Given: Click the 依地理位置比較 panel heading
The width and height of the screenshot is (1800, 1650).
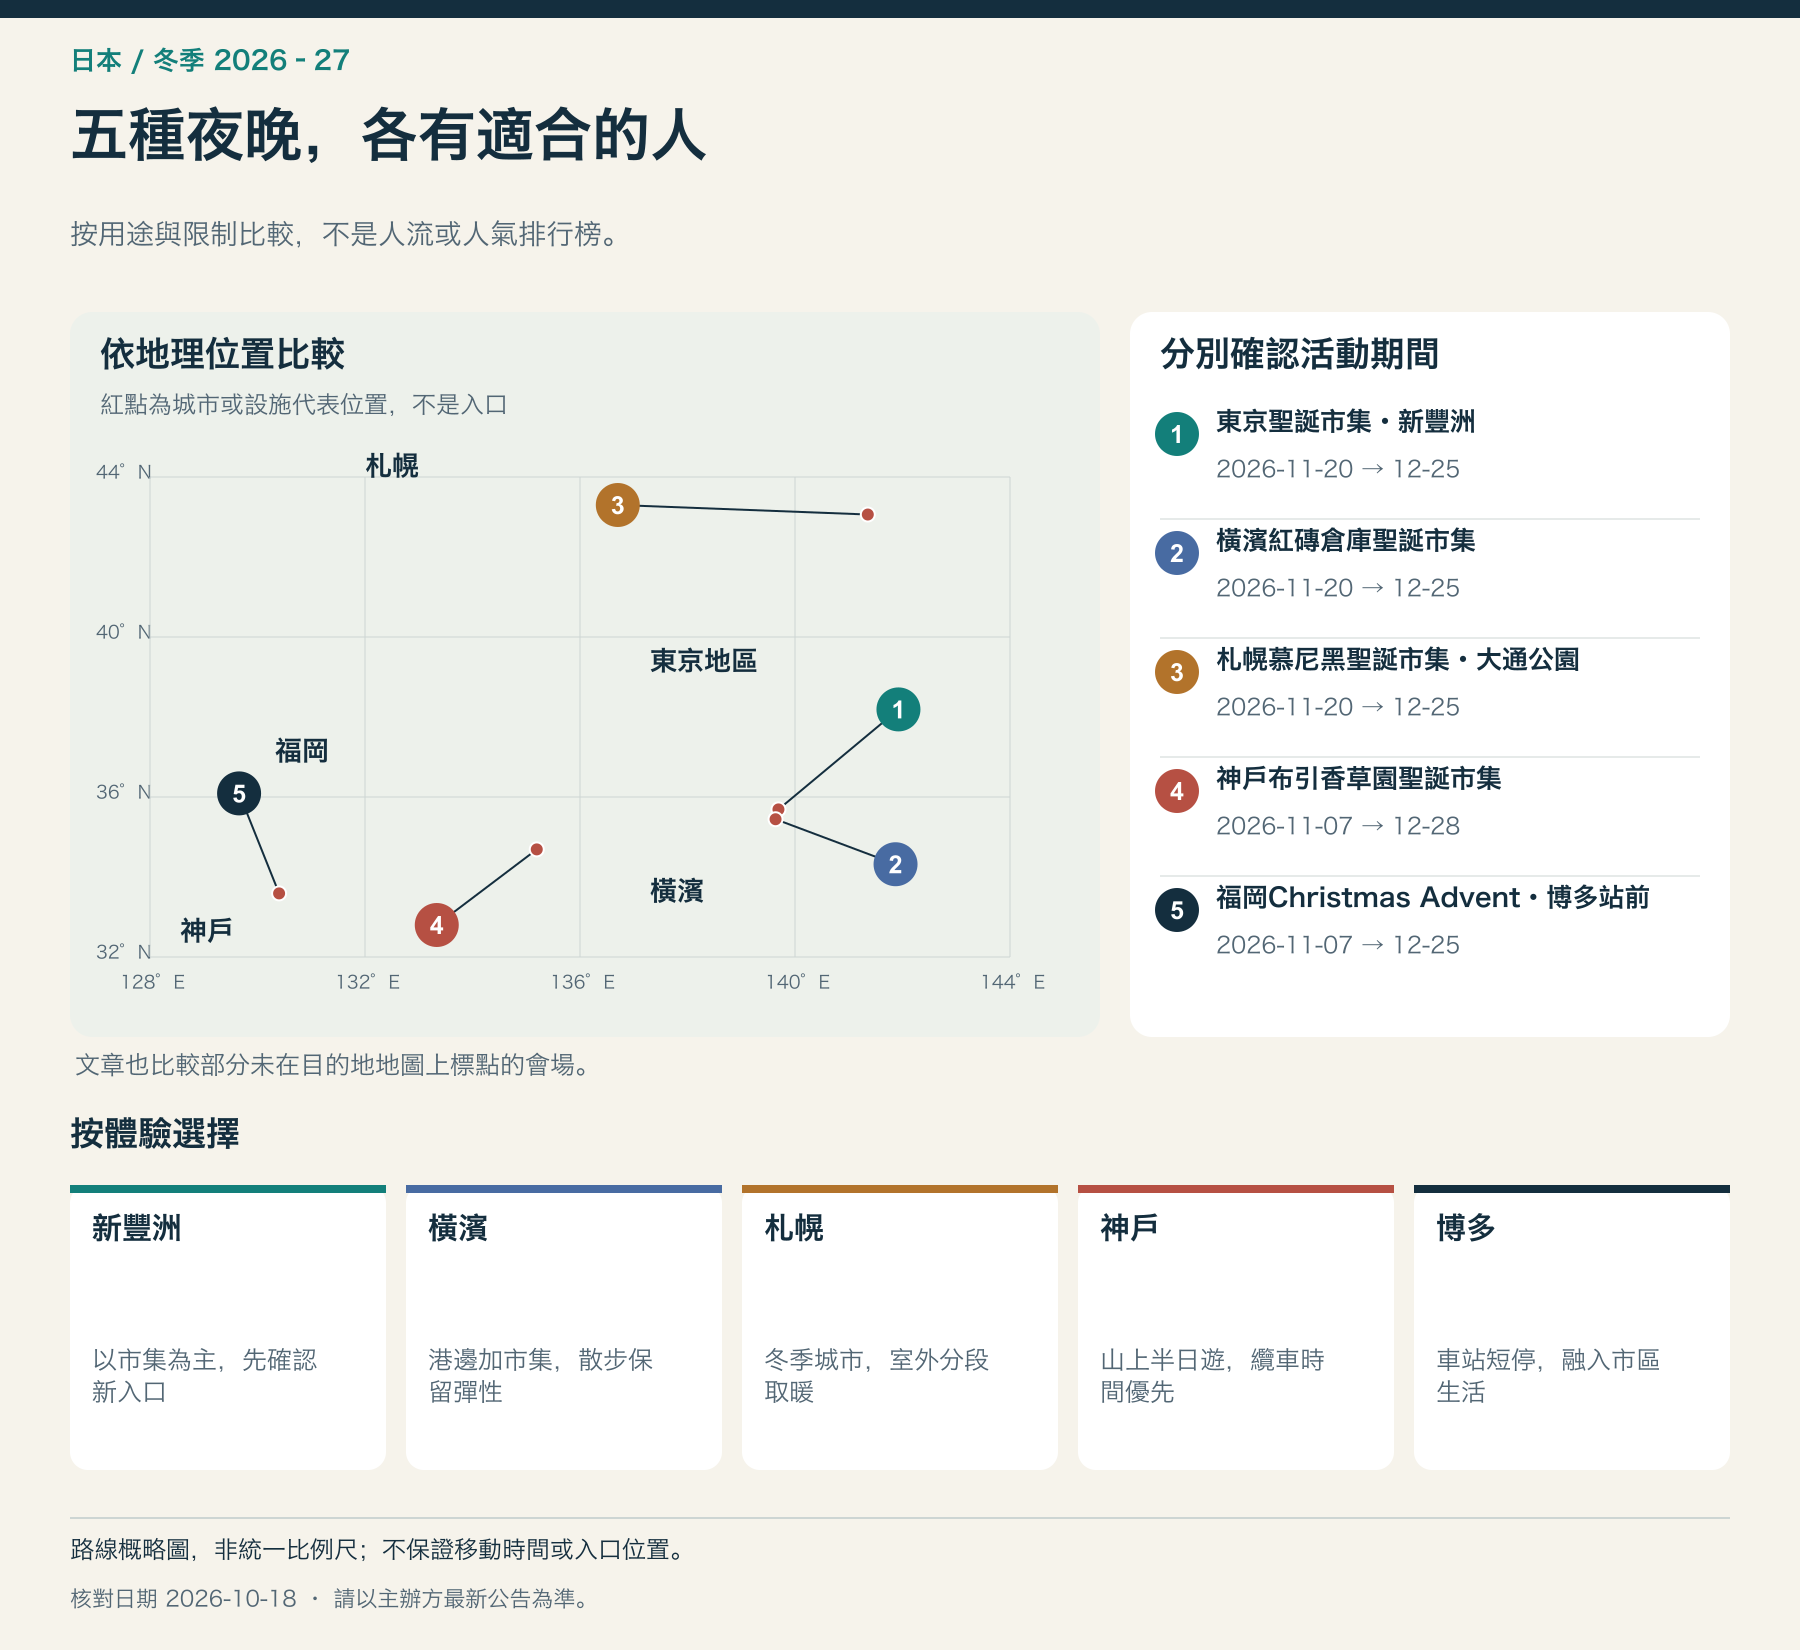Looking at the screenshot, I should (x=223, y=354).
